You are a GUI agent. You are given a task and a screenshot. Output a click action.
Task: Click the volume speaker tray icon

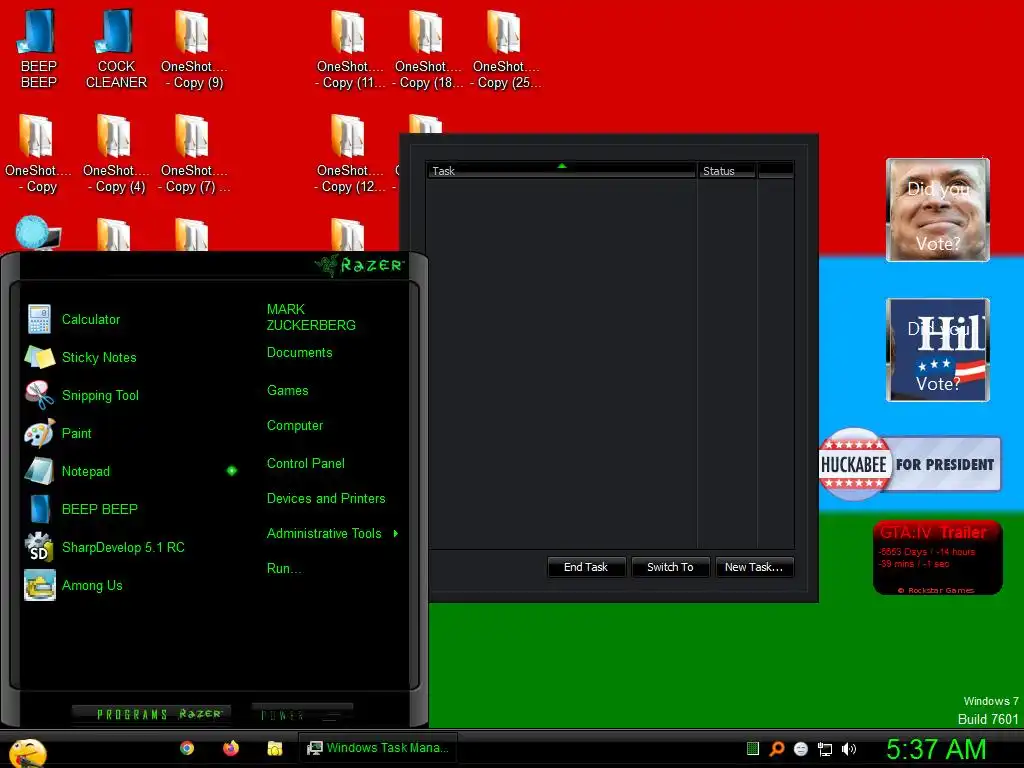click(x=849, y=749)
